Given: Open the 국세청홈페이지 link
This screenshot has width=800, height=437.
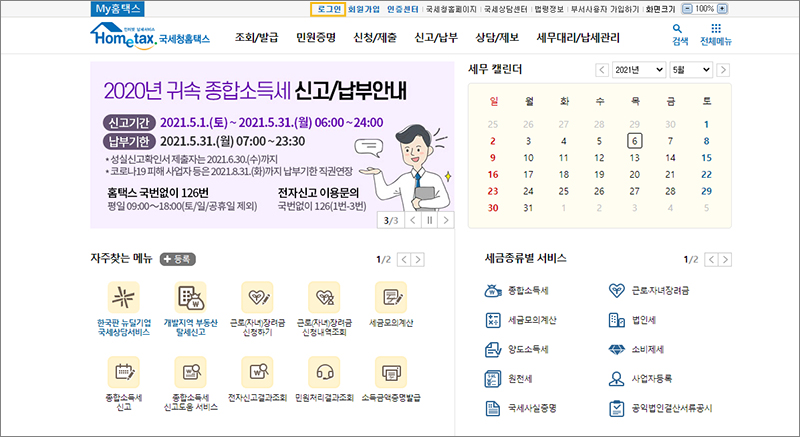Looking at the screenshot, I should click(451, 9).
